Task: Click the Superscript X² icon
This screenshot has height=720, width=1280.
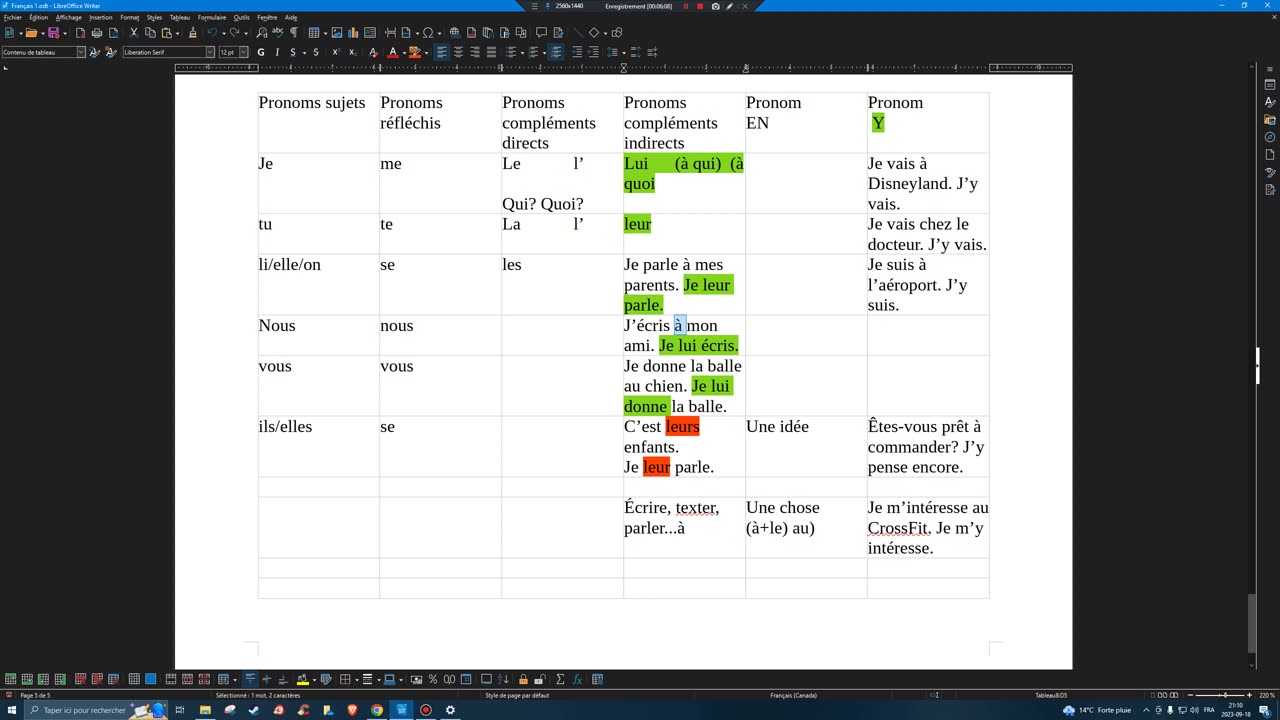Action: click(x=336, y=52)
